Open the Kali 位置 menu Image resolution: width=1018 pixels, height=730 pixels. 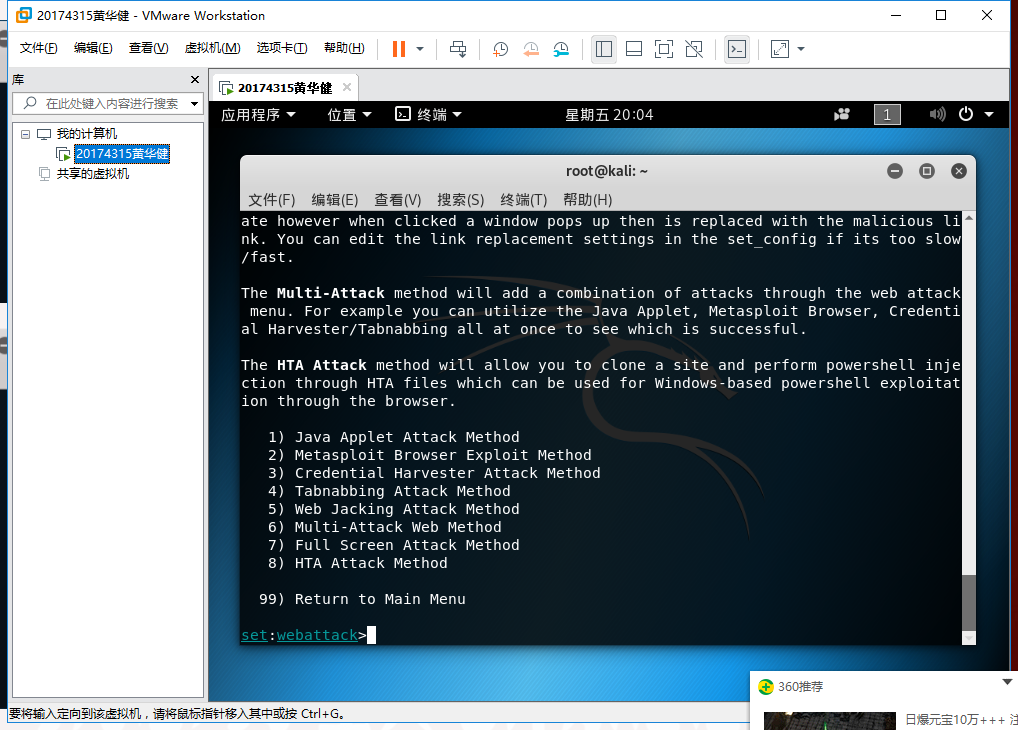[x=349, y=115]
